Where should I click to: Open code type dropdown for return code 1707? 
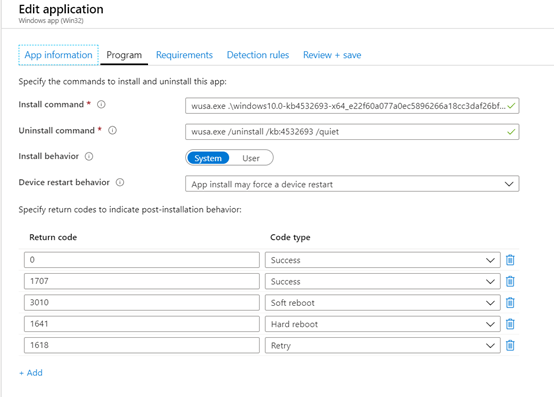tap(383, 282)
